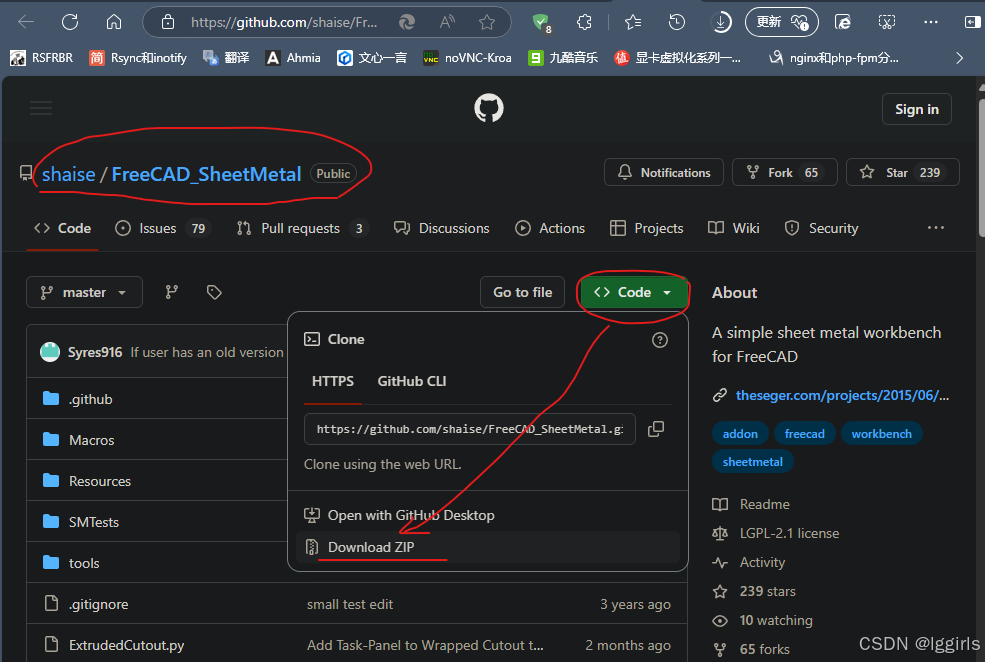The width and height of the screenshot is (985, 662).
Task: Open the LGPL-2.1 license link
Action: [789, 533]
